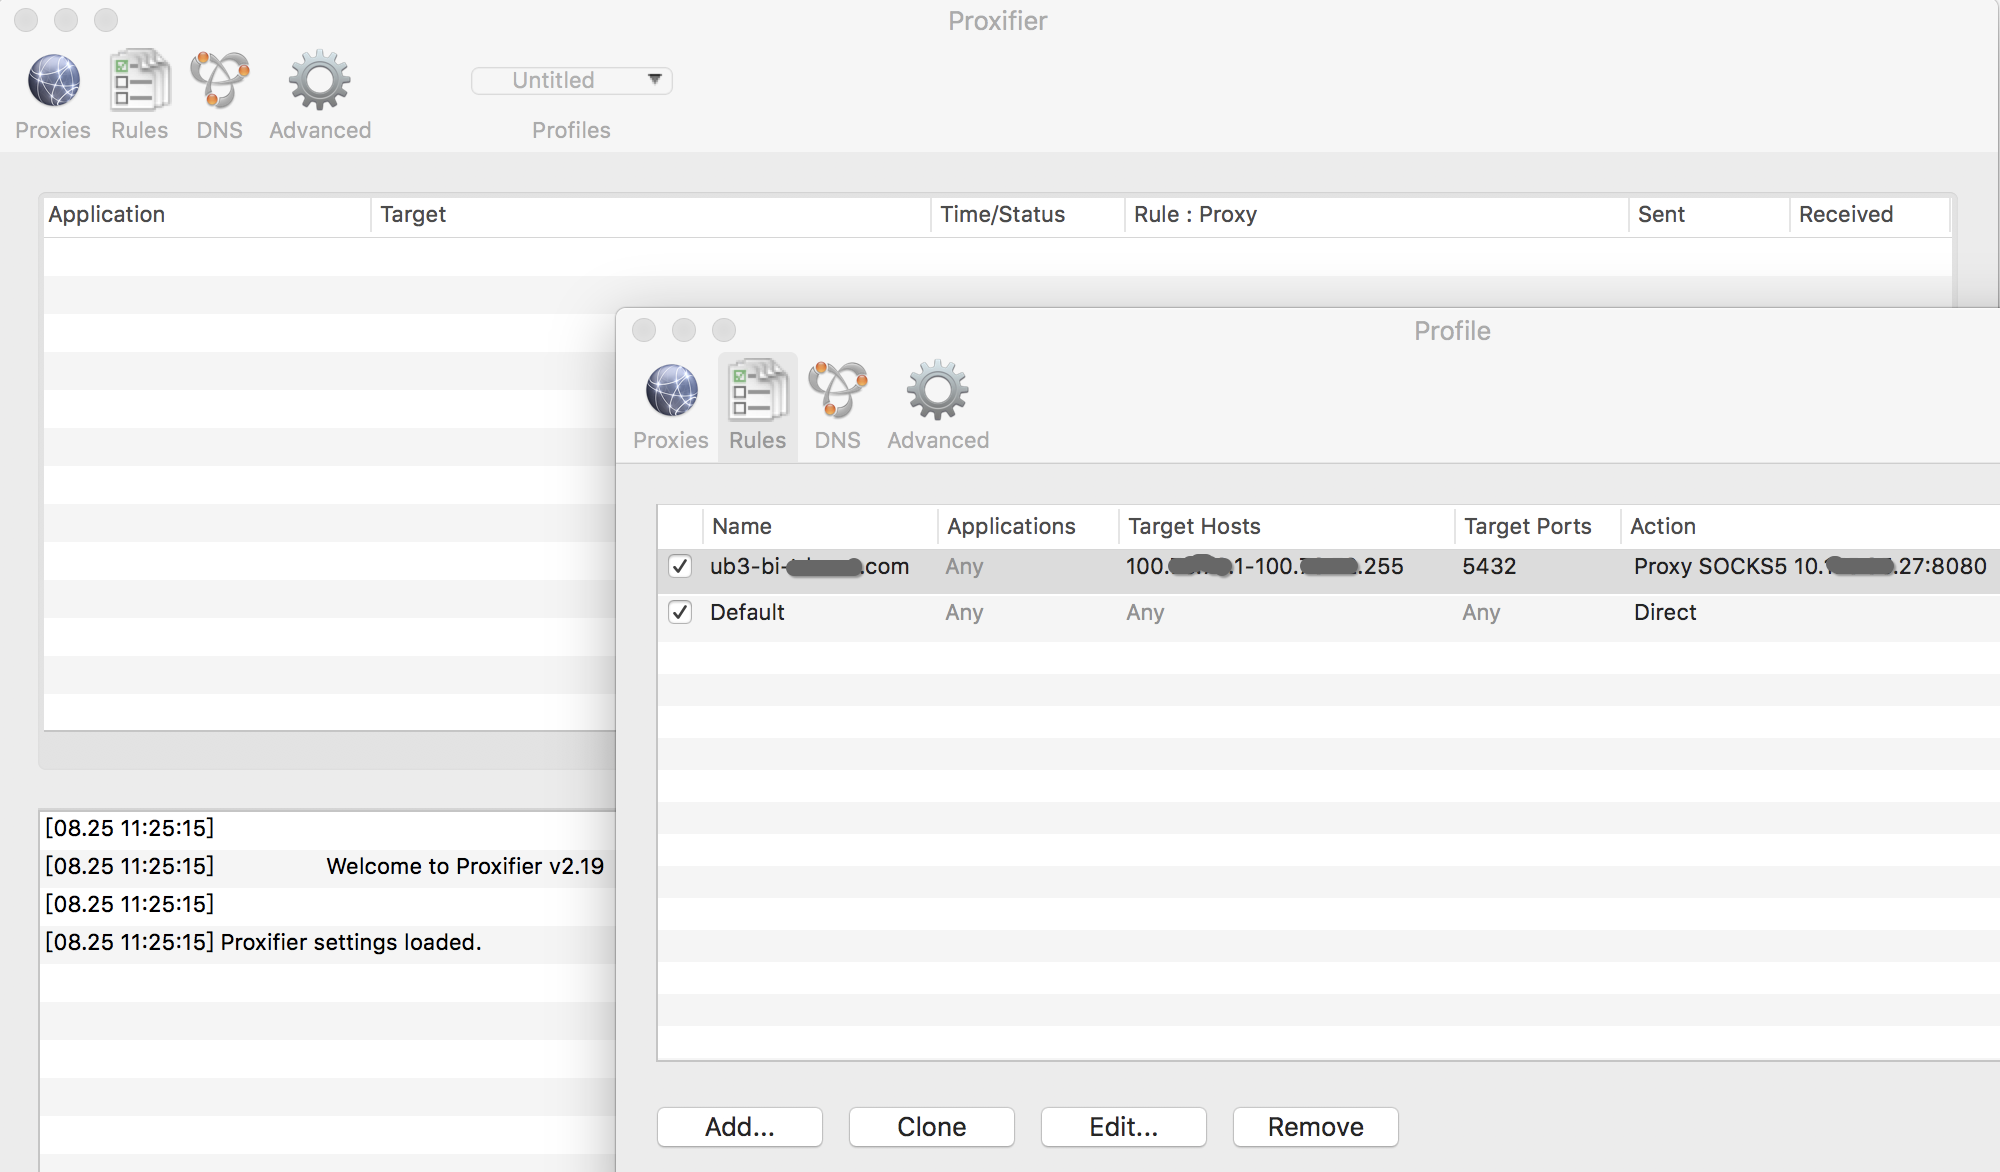Uncheck the Default rule checkbox
This screenshot has height=1172, width=2000.
(680, 612)
